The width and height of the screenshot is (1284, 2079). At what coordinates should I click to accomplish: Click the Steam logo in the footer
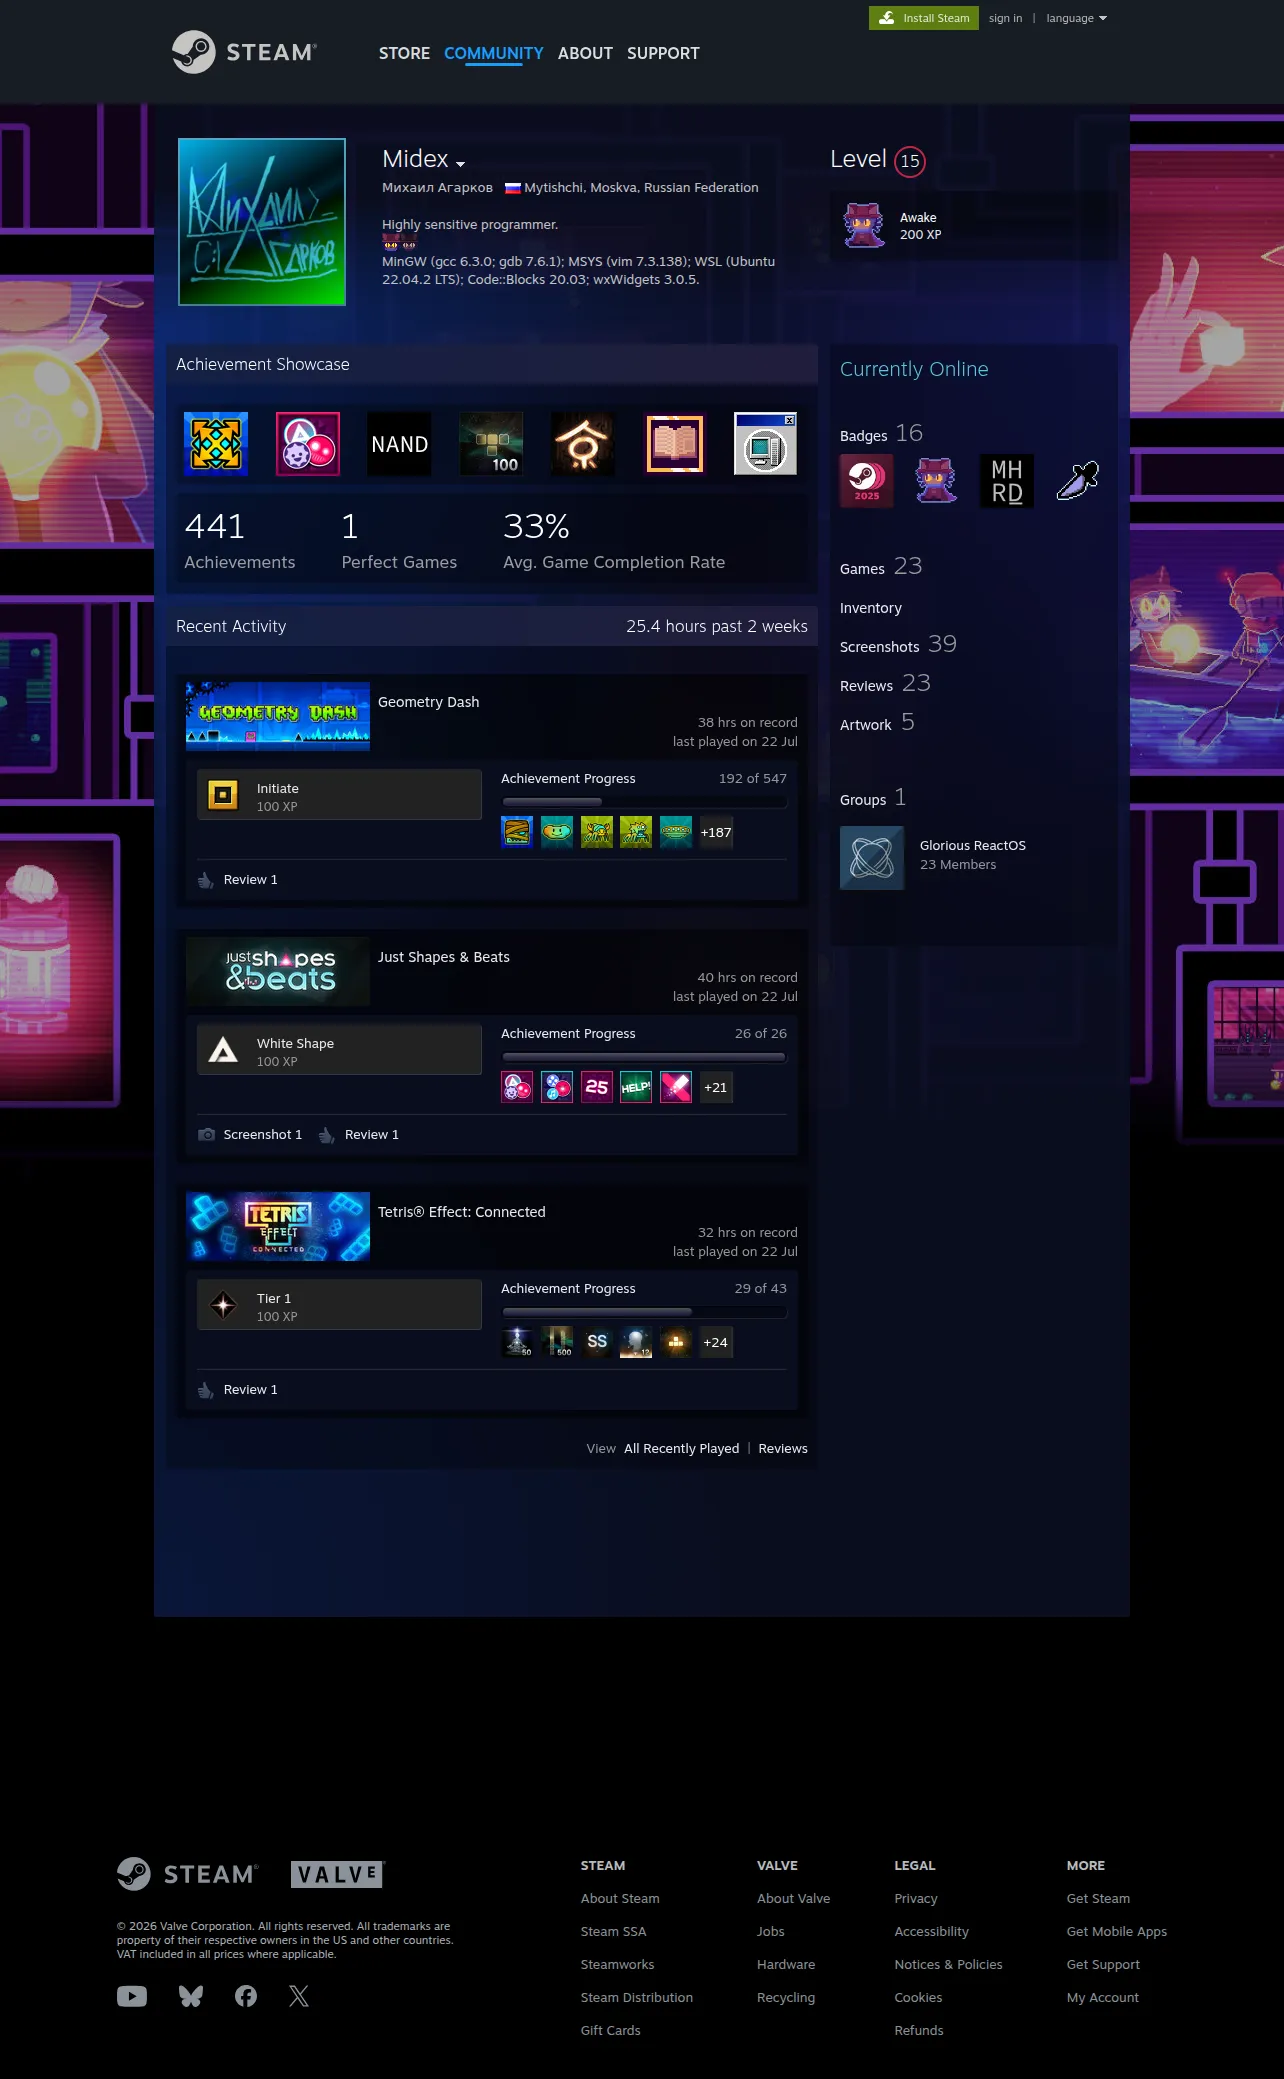187,1874
